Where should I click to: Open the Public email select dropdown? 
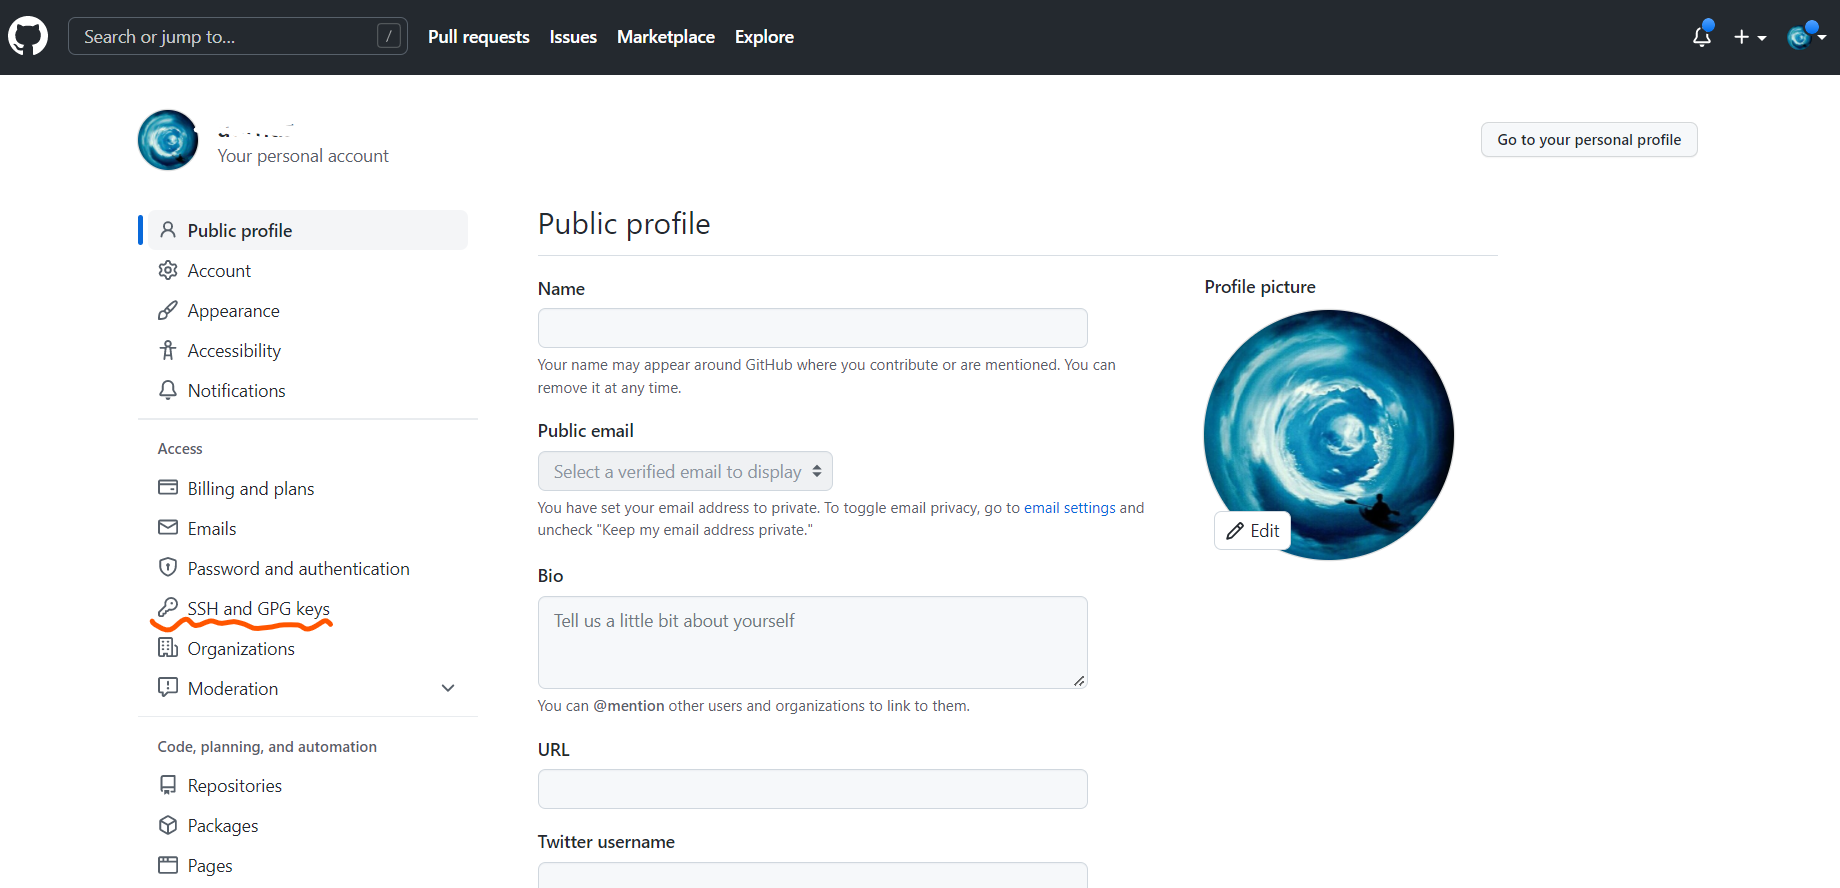pos(685,471)
